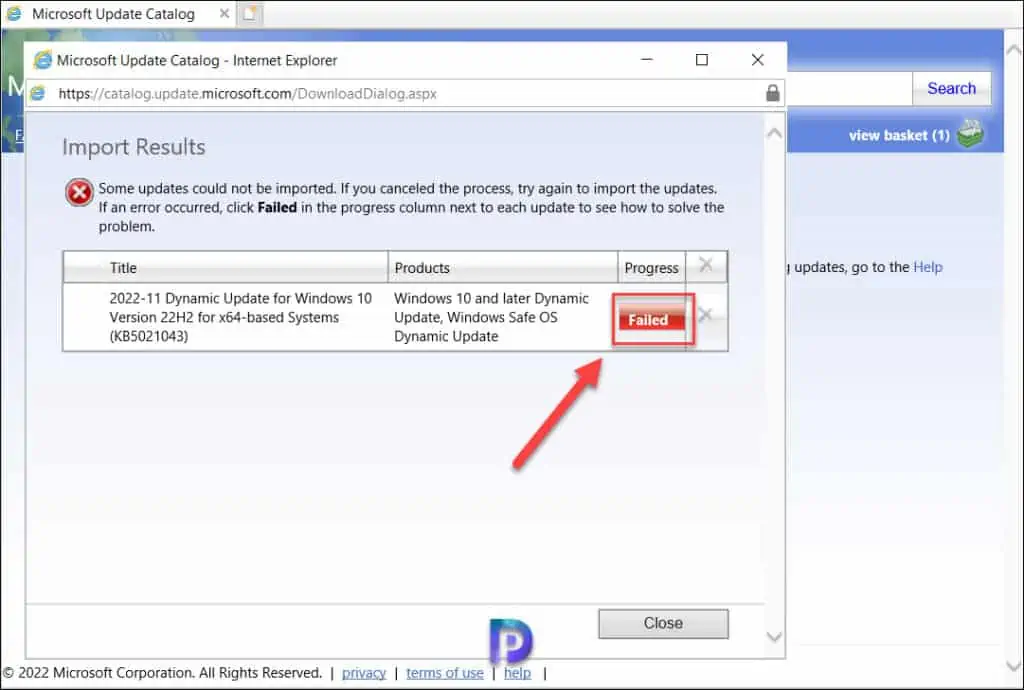Click the IE icon on the browser tab
This screenshot has width=1024, height=690.
14,14
